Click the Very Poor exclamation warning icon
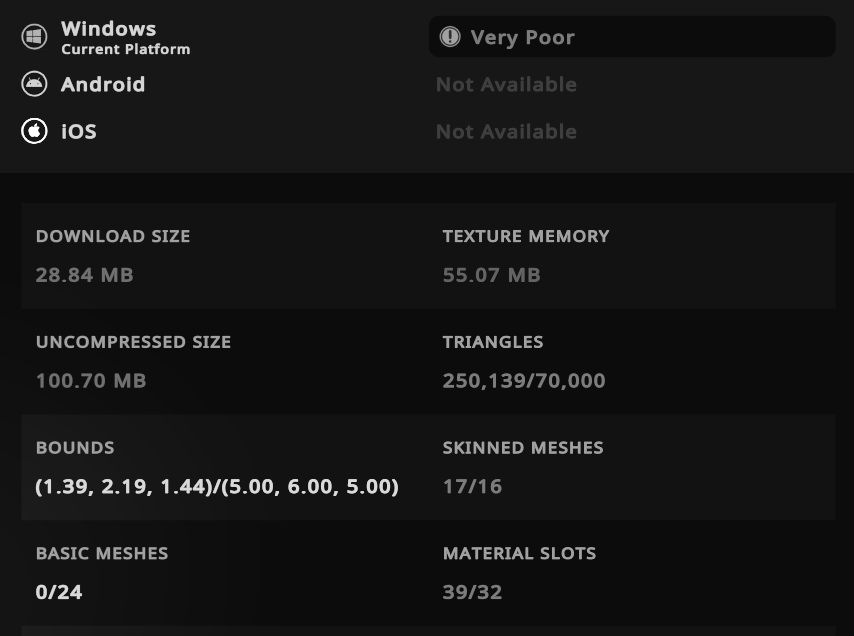Screen dimensions: 854x636 (x=450, y=37)
